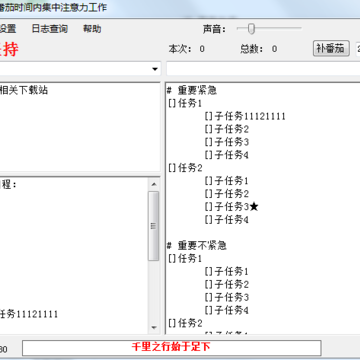Click '[]任务1' directly under 重要不紧急

(x=185, y=259)
